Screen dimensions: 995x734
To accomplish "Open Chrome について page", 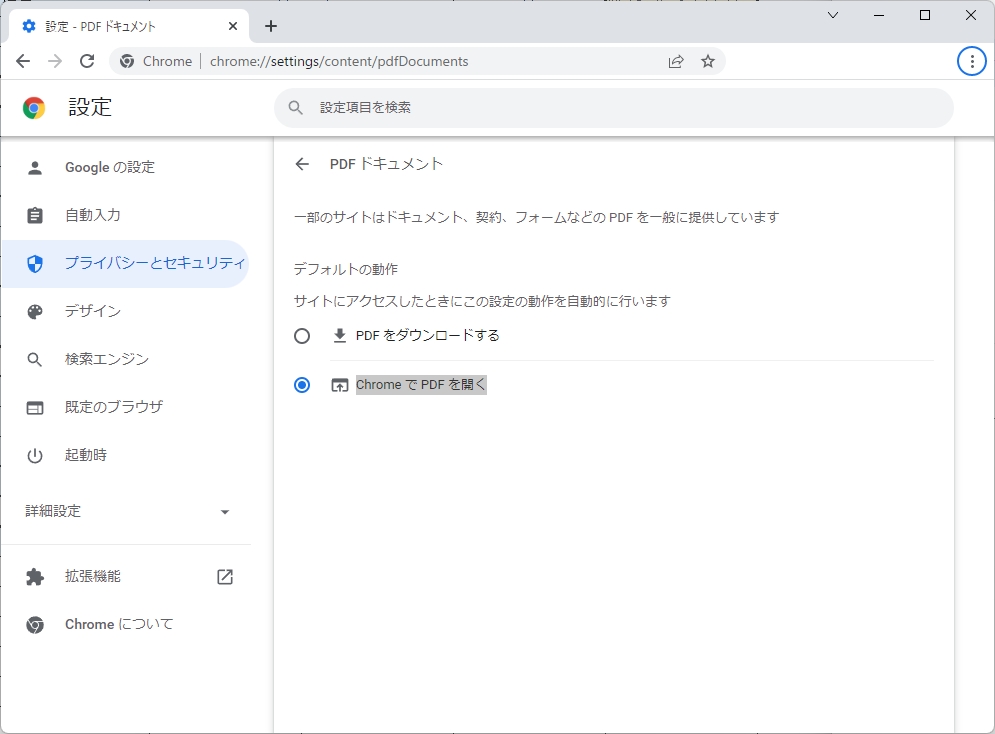I will pos(119,624).
